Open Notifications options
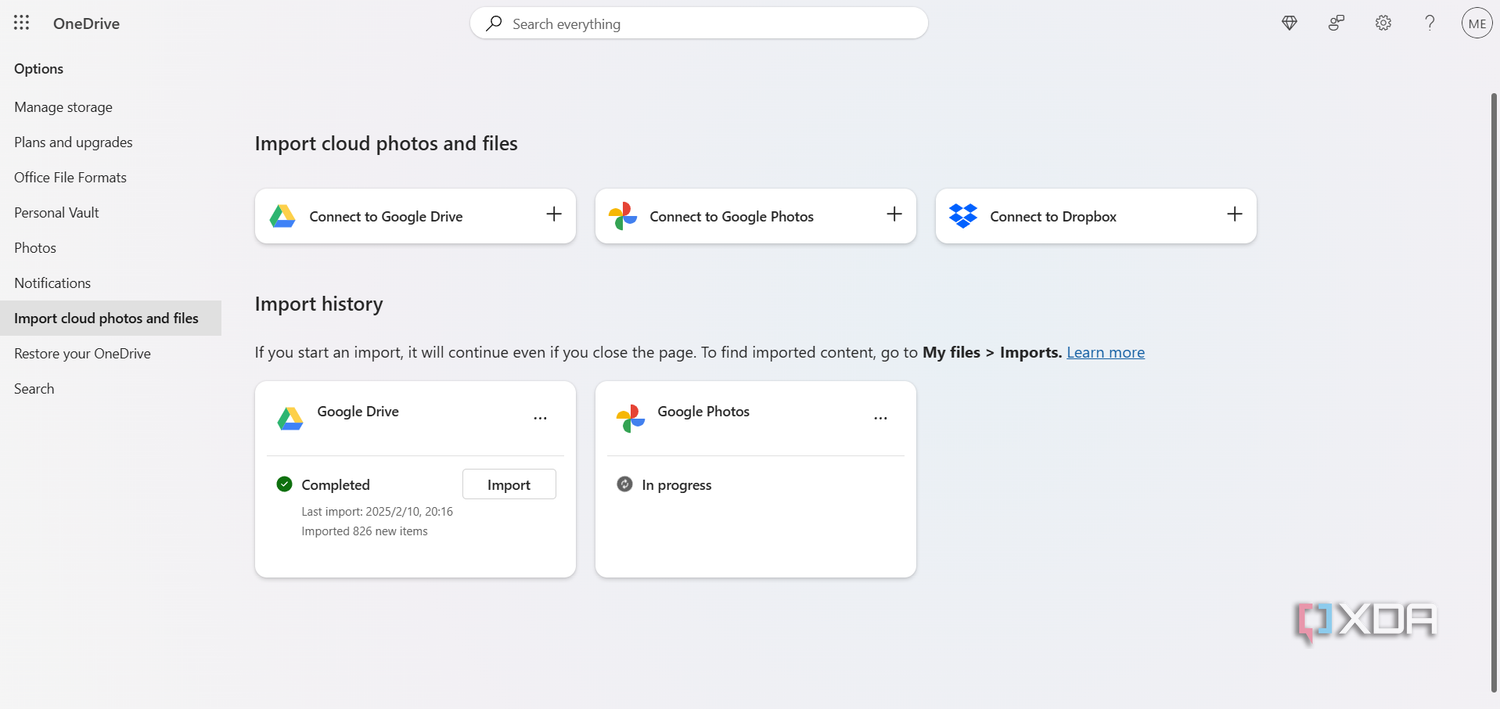The width and height of the screenshot is (1500, 709). coord(52,283)
